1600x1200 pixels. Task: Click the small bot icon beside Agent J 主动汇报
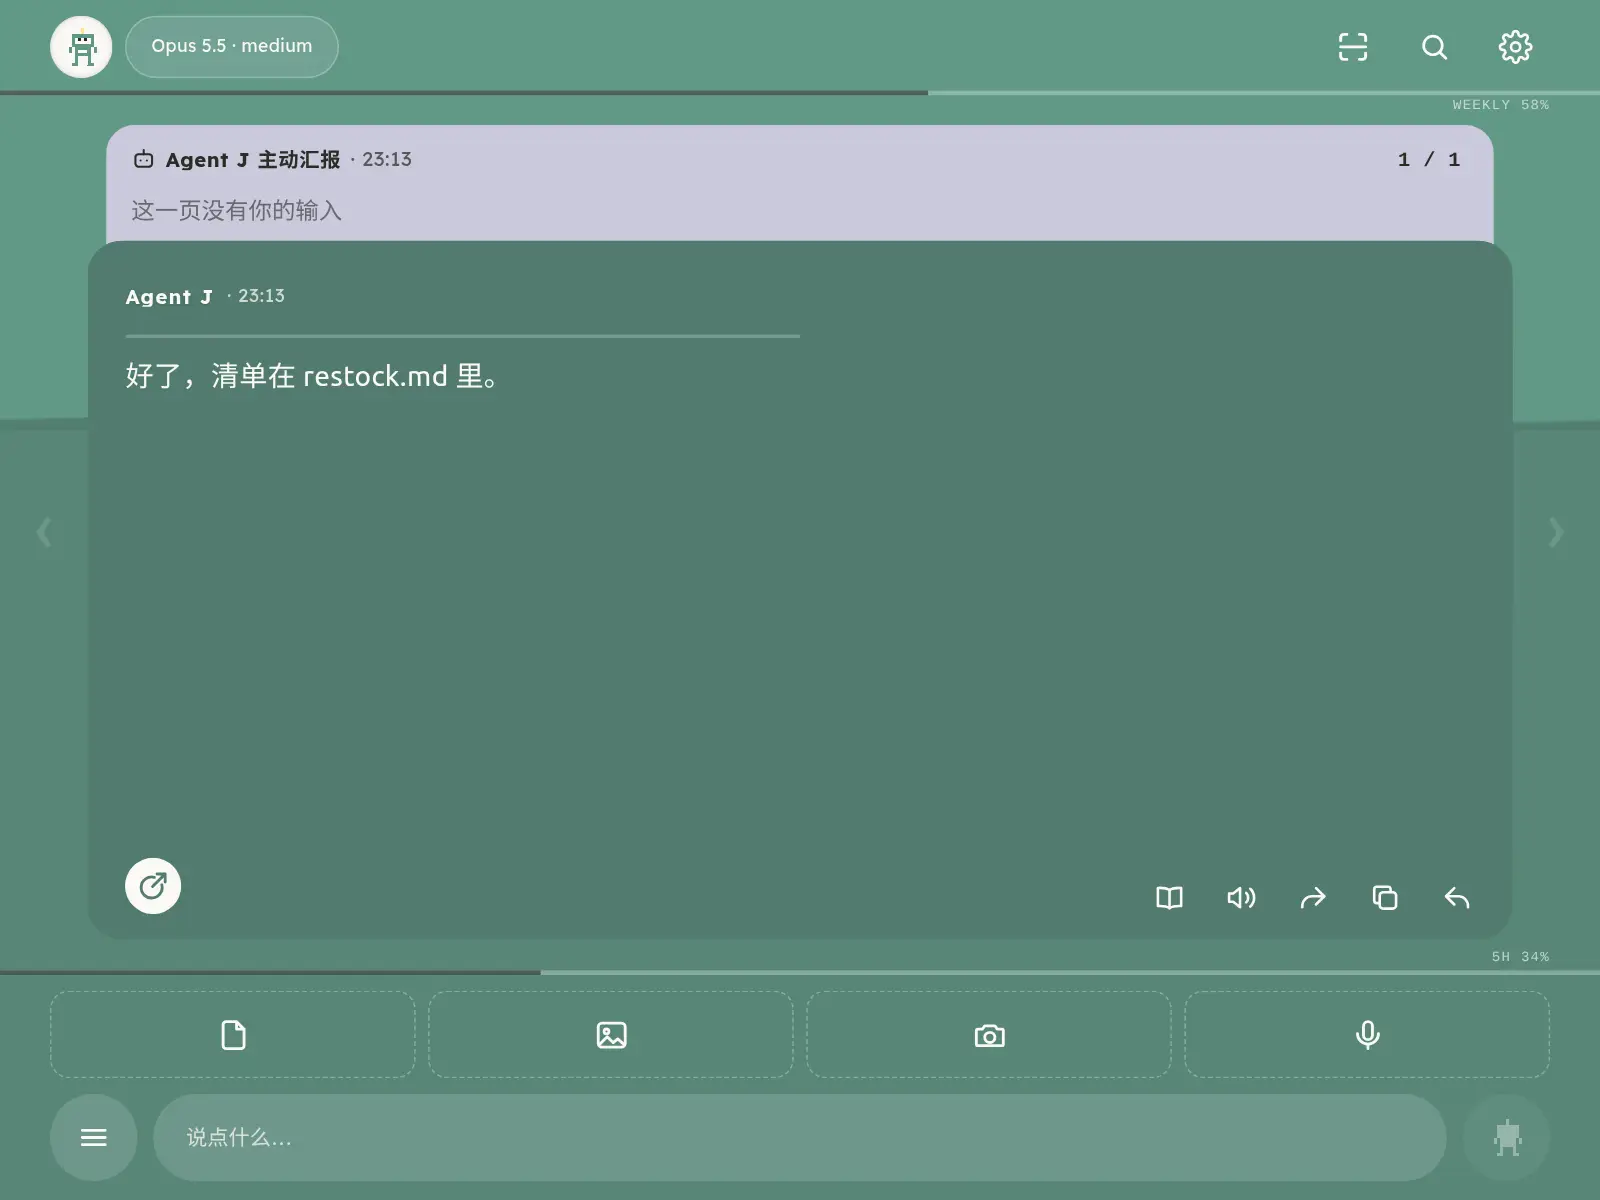(144, 159)
